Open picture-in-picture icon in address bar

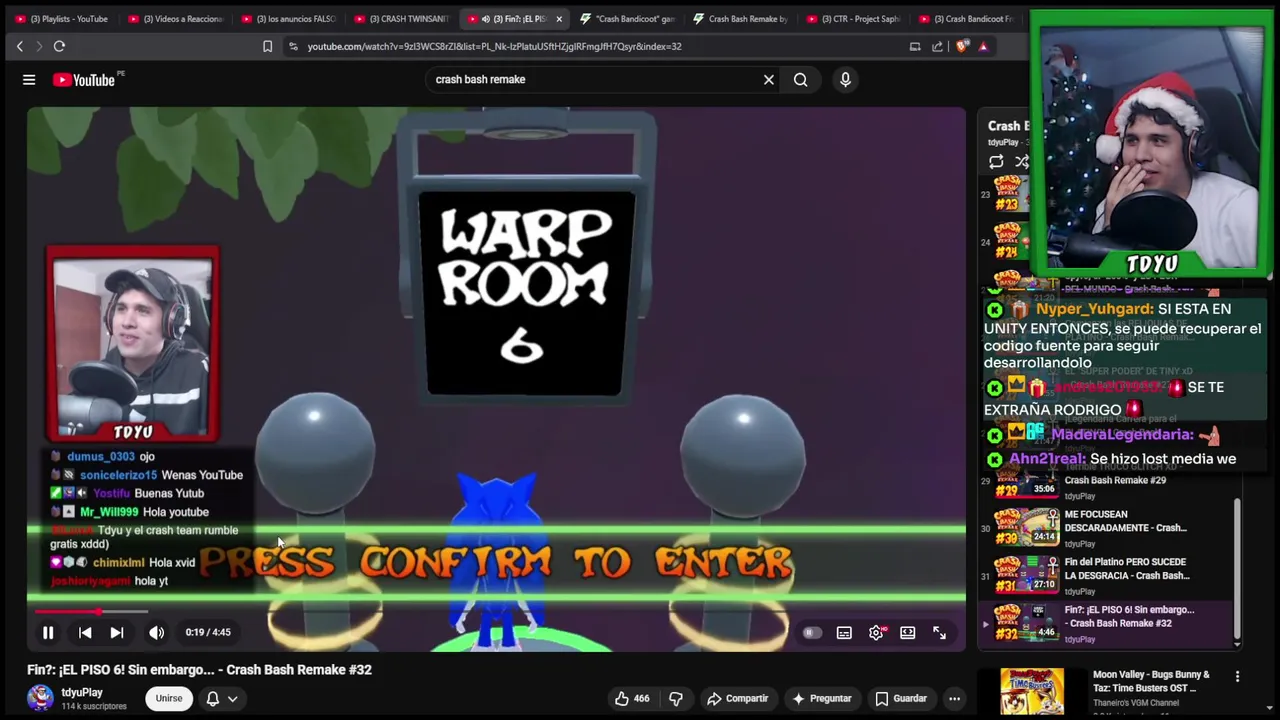[x=914, y=46]
